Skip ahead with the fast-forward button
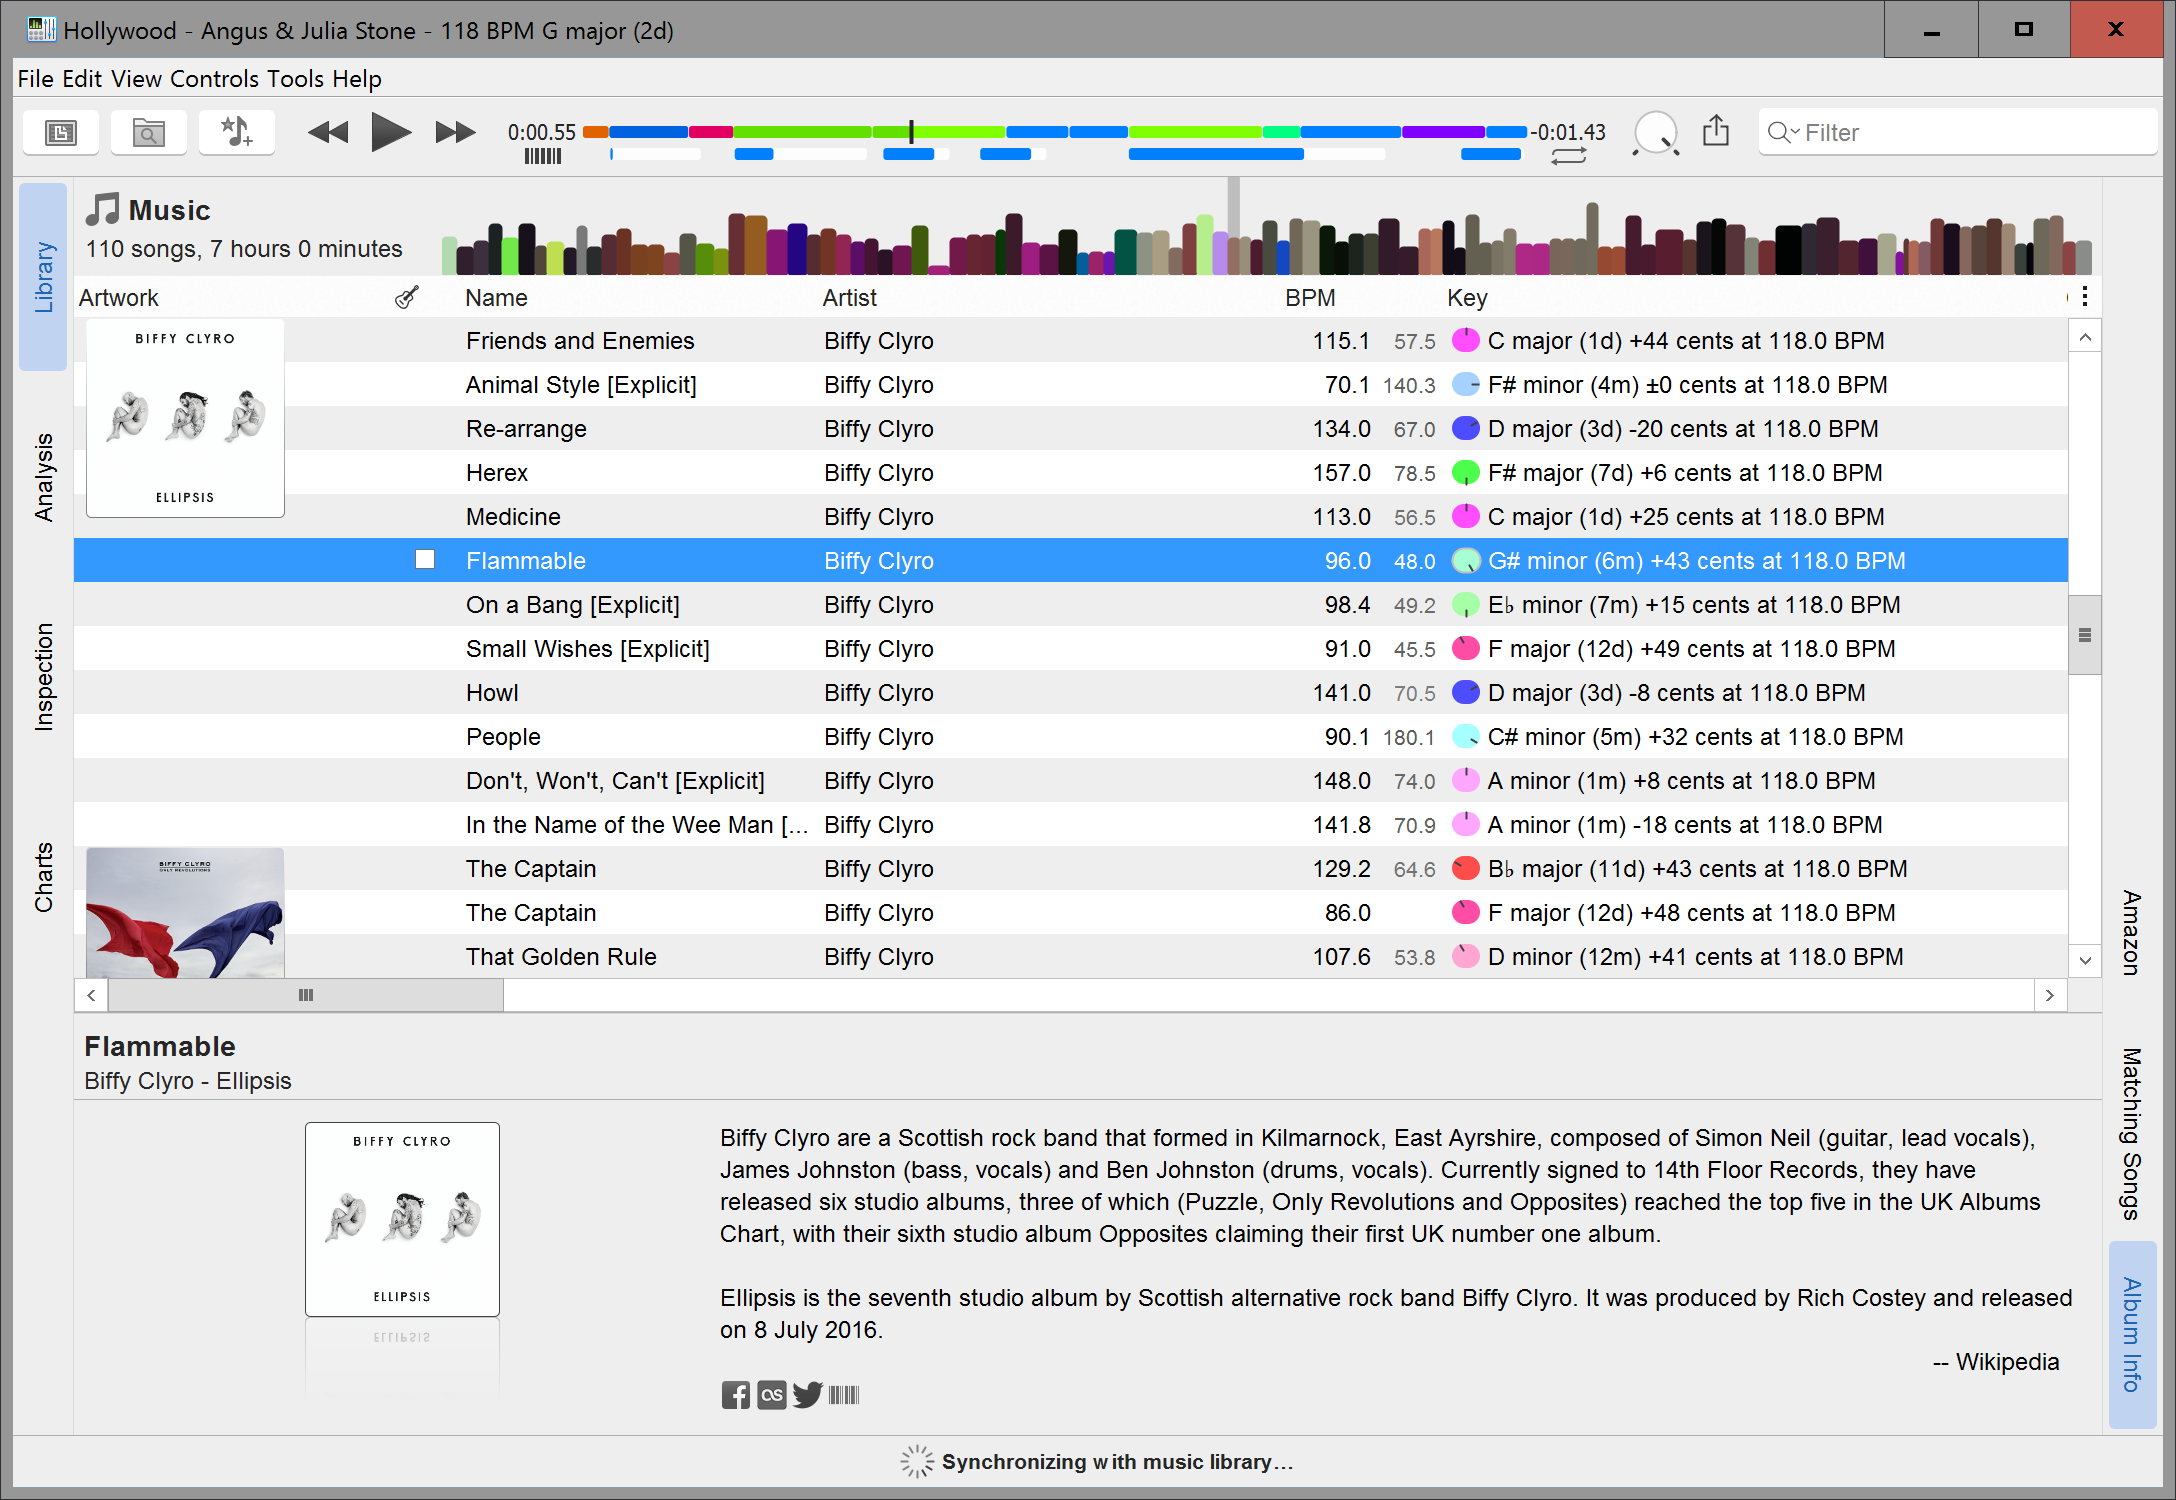This screenshot has height=1500, width=2176. click(455, 132)
